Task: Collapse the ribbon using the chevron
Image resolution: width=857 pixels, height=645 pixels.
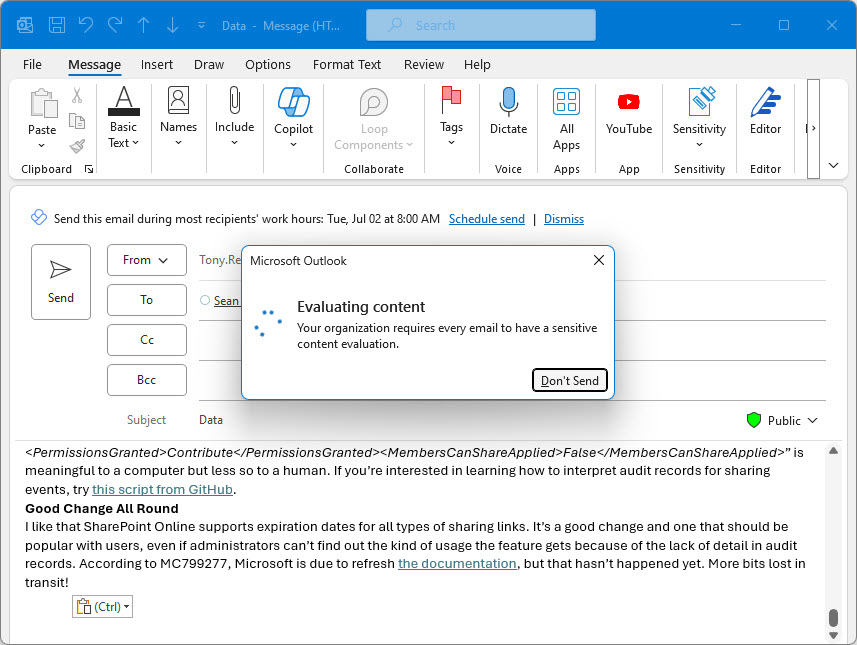Action: [834, 166]
